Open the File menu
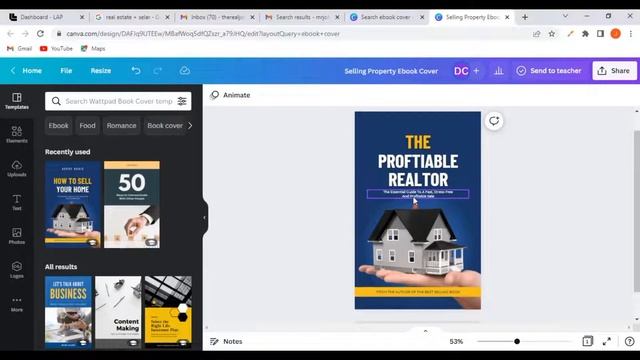 pyautogui.click(x=66, y=71)
